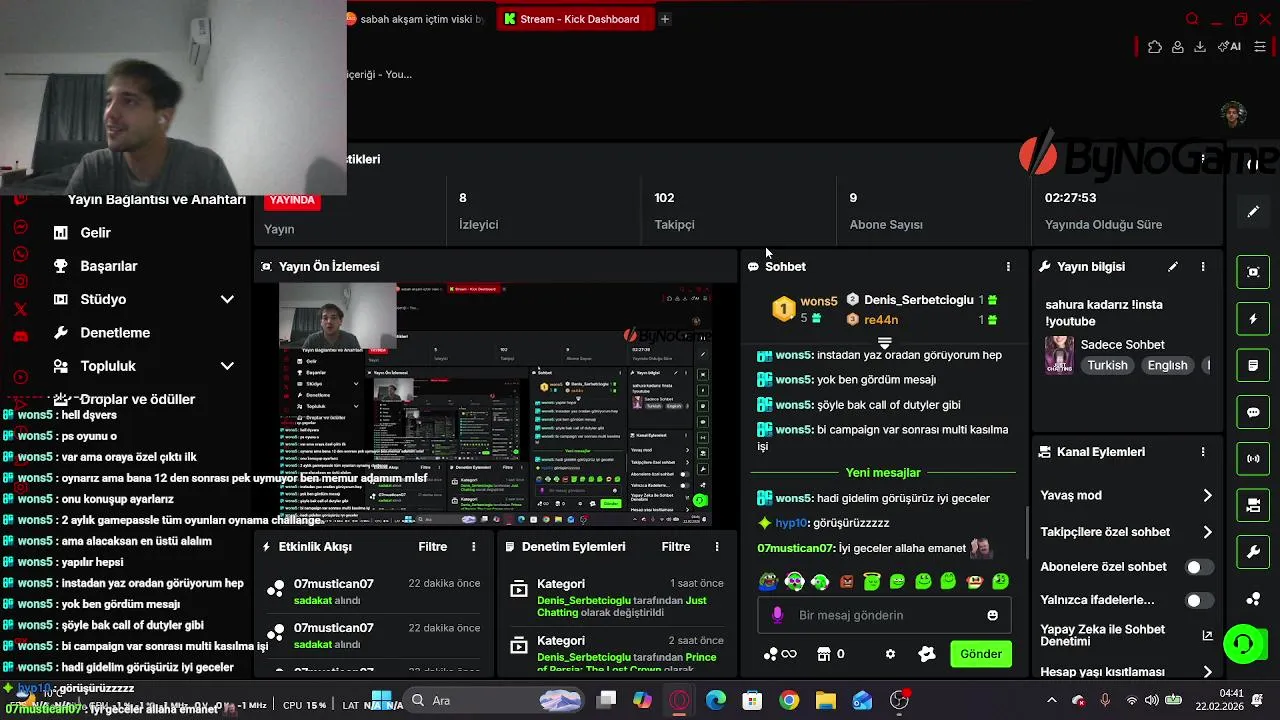Jump to Yeni mesajlar in chat

pyautogui.click(x=883, y=473)
